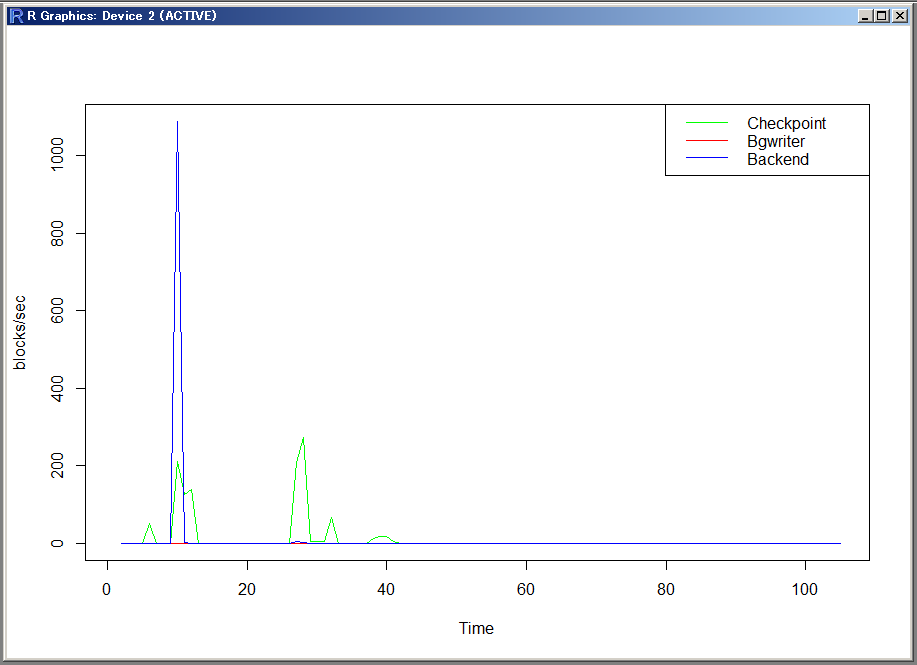Viewport: 917px width, 665px height.
Task: Select the 'Bgwriter' legend label
Action: [x=775, y=142]
